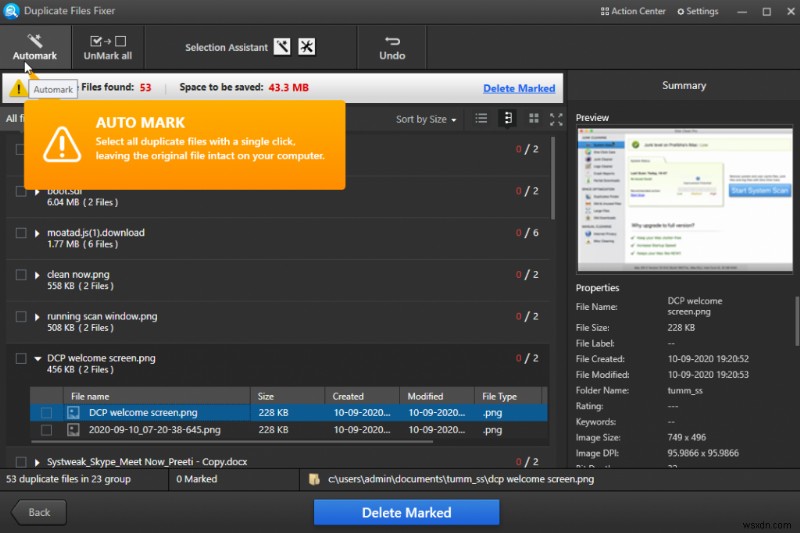The image size is (800, 533).
Task: Expand the Systweak_Skype_Meet Now_Preeti - Copy.docx group
Action: (37, 463)
